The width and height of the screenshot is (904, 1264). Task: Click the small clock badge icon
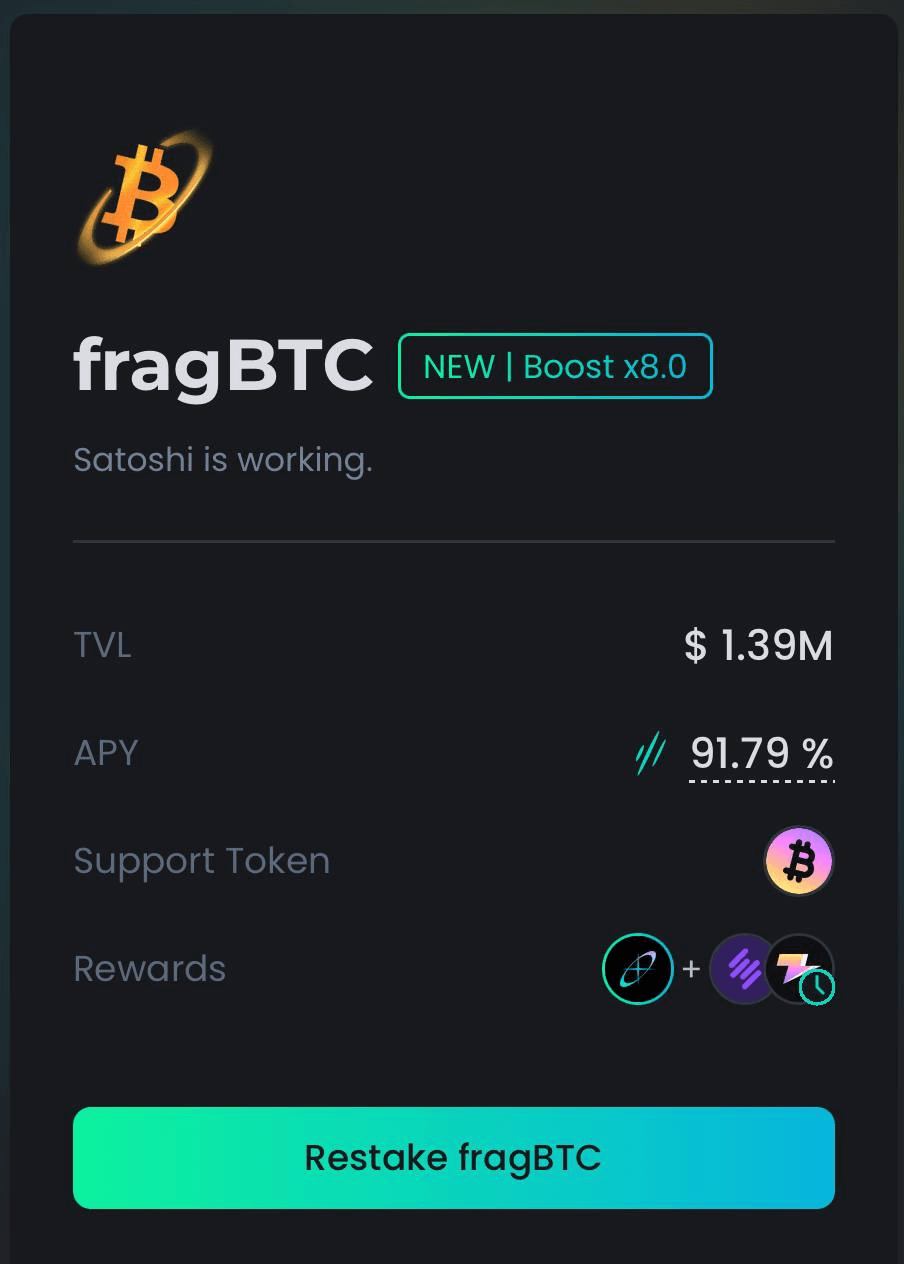(x=818, y=988)
